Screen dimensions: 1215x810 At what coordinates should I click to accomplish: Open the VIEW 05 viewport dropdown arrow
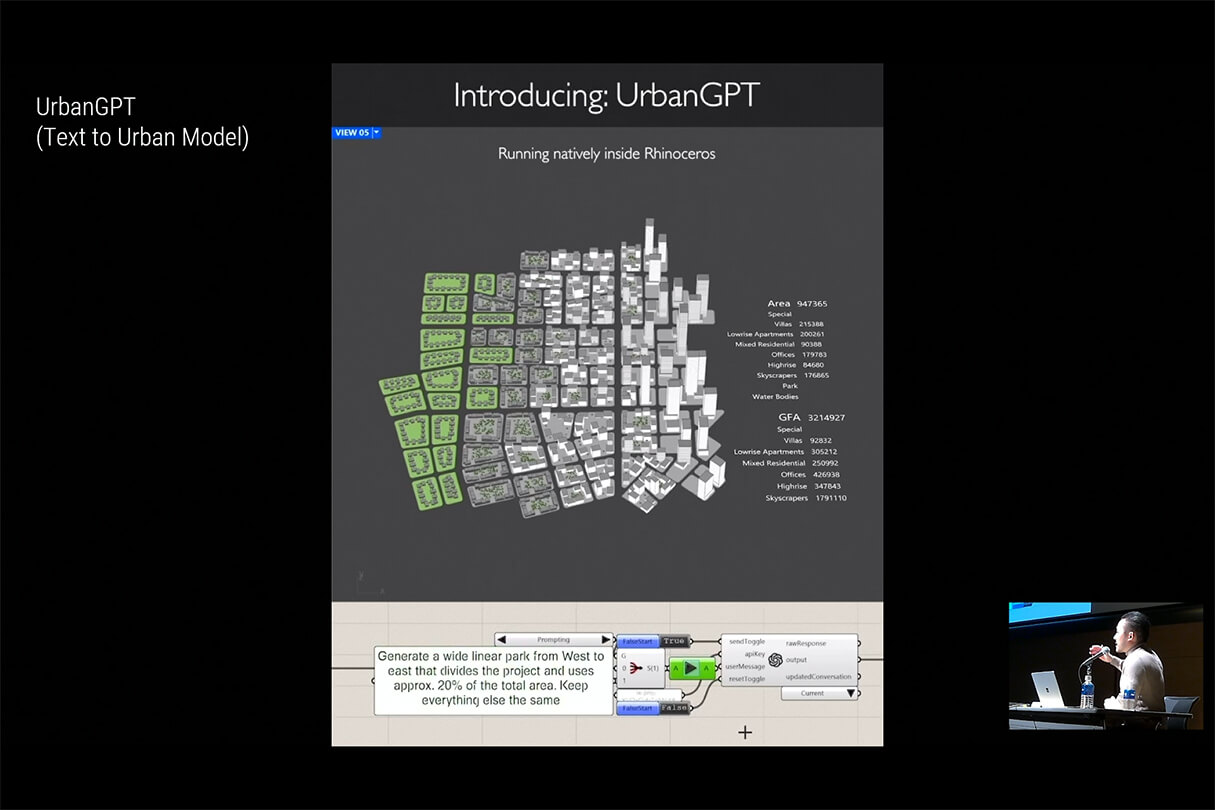coord(377,133)
